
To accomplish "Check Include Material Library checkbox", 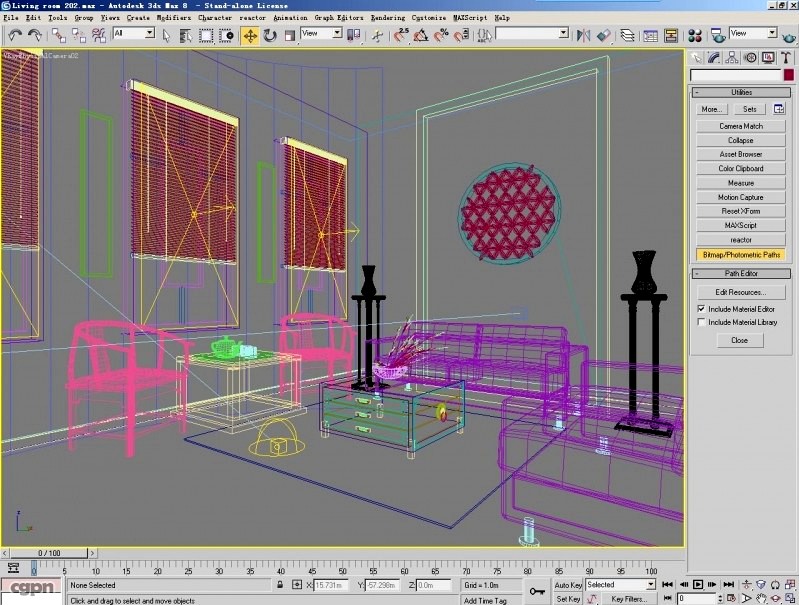I will point(701,322).
